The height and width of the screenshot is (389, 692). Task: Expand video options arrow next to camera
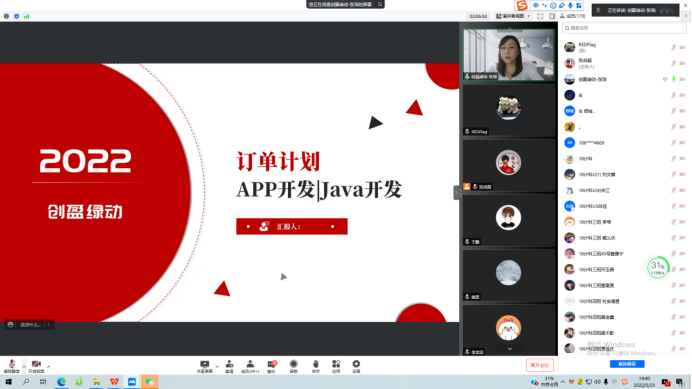(49, 366)
